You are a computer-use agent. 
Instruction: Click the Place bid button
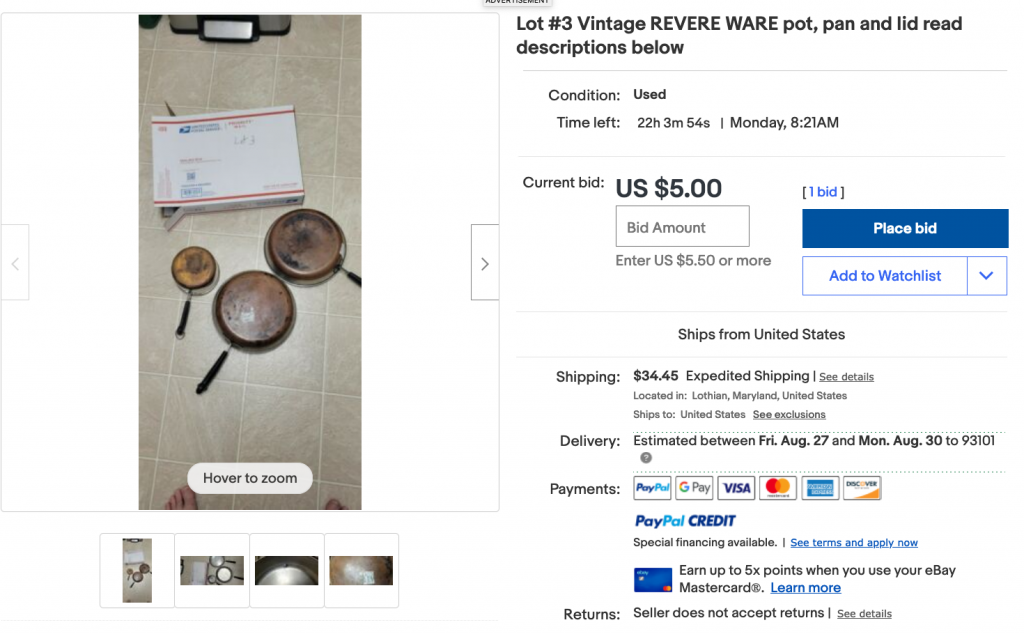(x=904, y=228)
